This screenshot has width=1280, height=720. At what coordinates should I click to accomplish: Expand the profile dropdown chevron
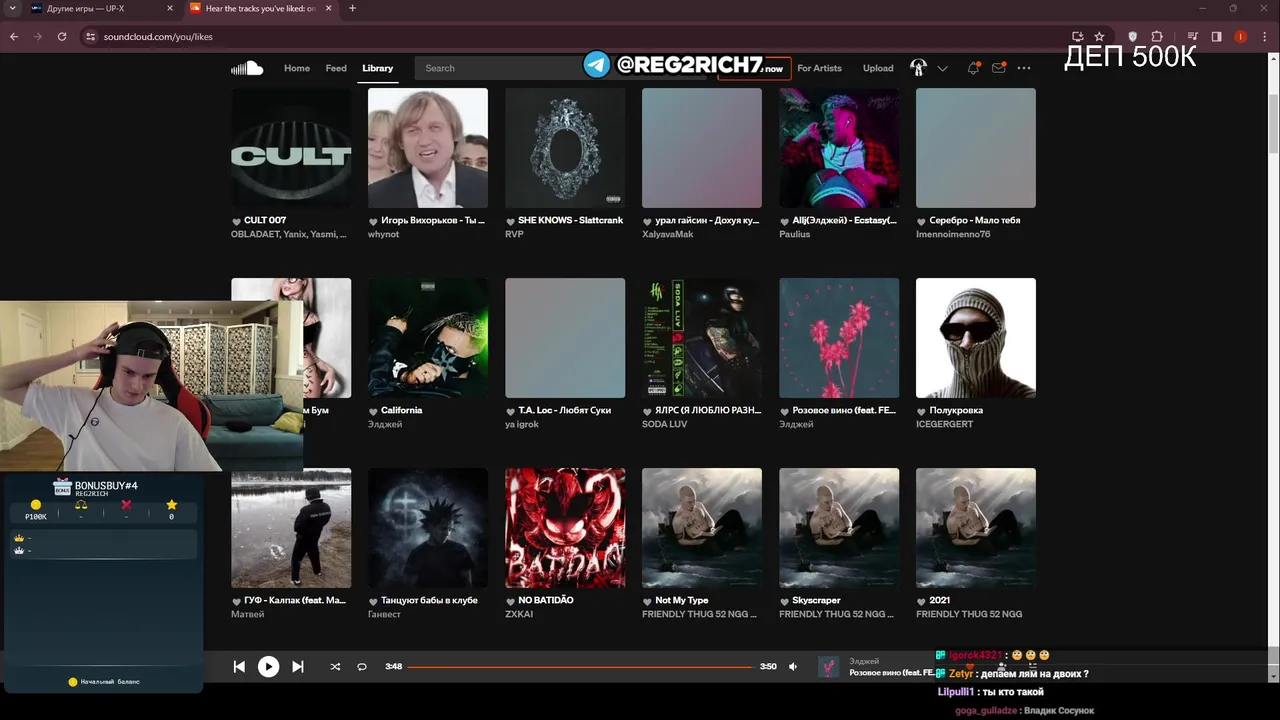(942, 69)
